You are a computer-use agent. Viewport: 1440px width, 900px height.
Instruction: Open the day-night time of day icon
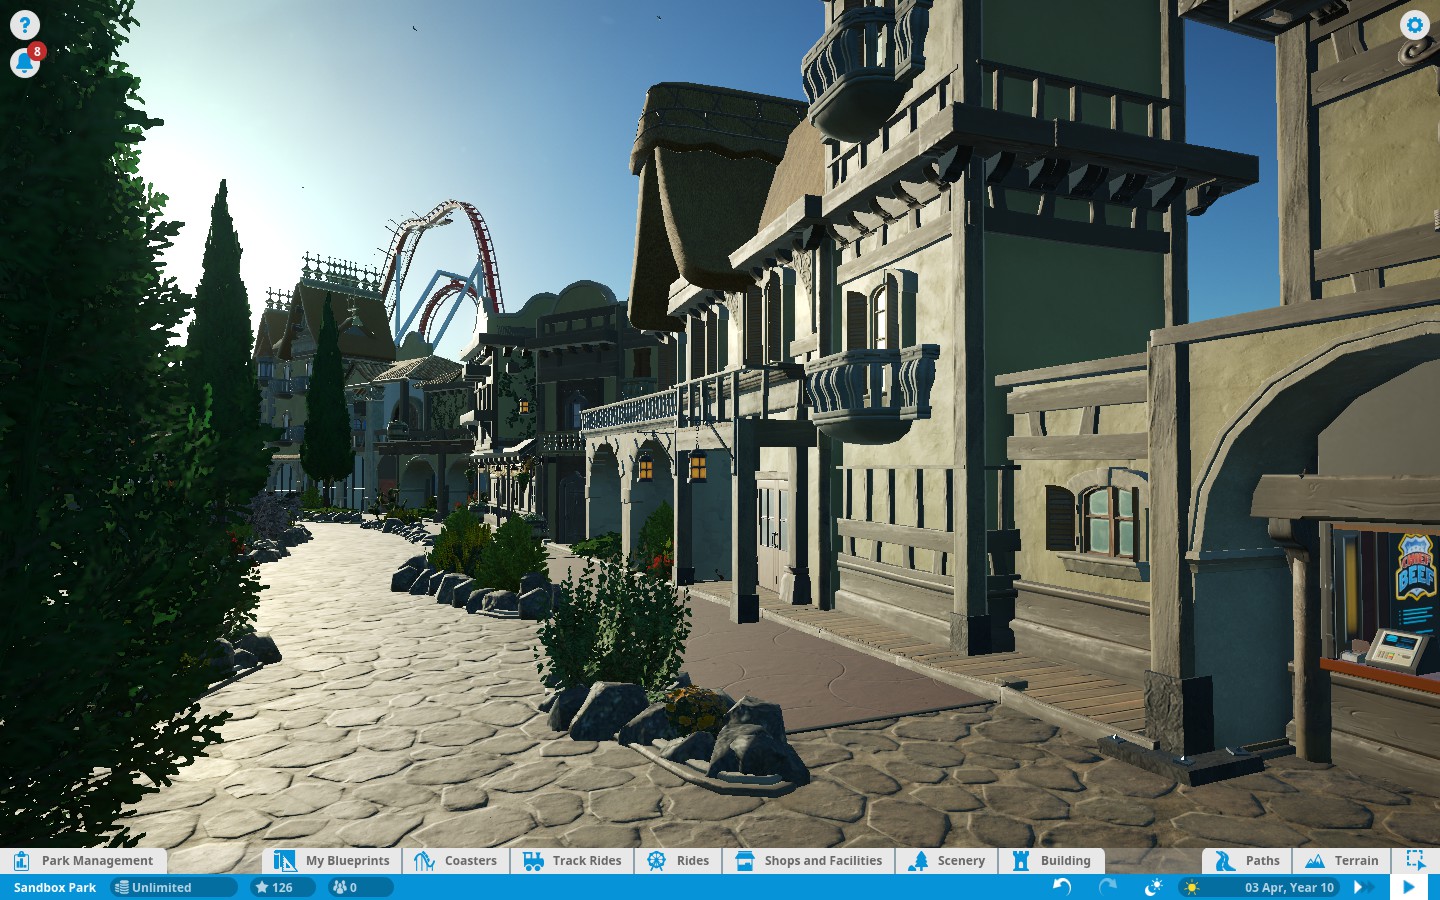click(1152, 887)
